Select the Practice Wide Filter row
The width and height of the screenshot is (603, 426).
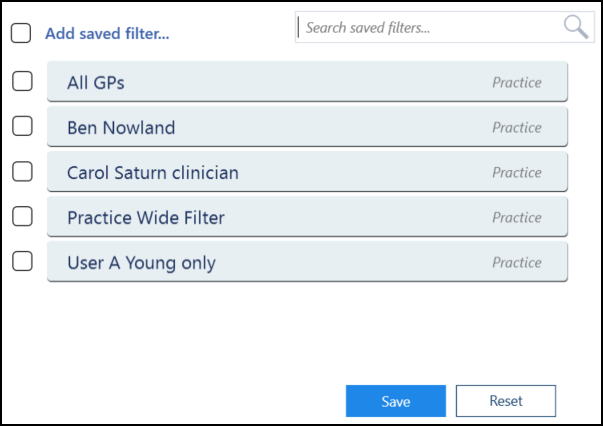307,216
